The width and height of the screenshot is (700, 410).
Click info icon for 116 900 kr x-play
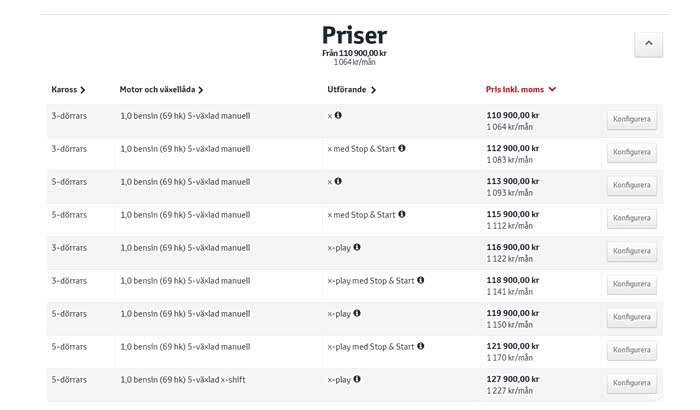point(357,247)
